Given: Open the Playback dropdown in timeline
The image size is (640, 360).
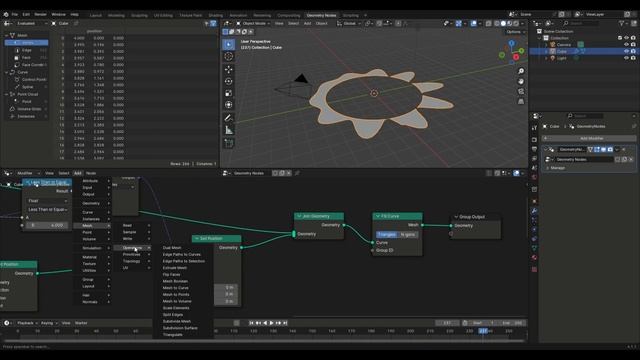Looking at the screenshot, I should 27,323.
